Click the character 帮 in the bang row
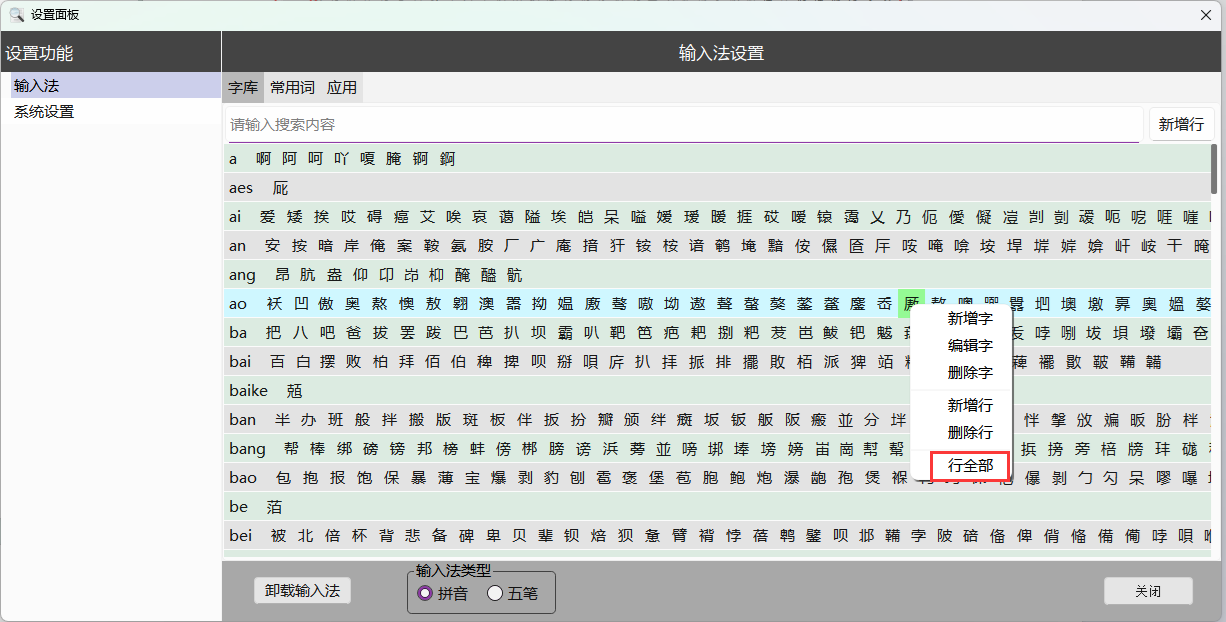The width and height of the screenshot is (1226, 622). (291, 449)
